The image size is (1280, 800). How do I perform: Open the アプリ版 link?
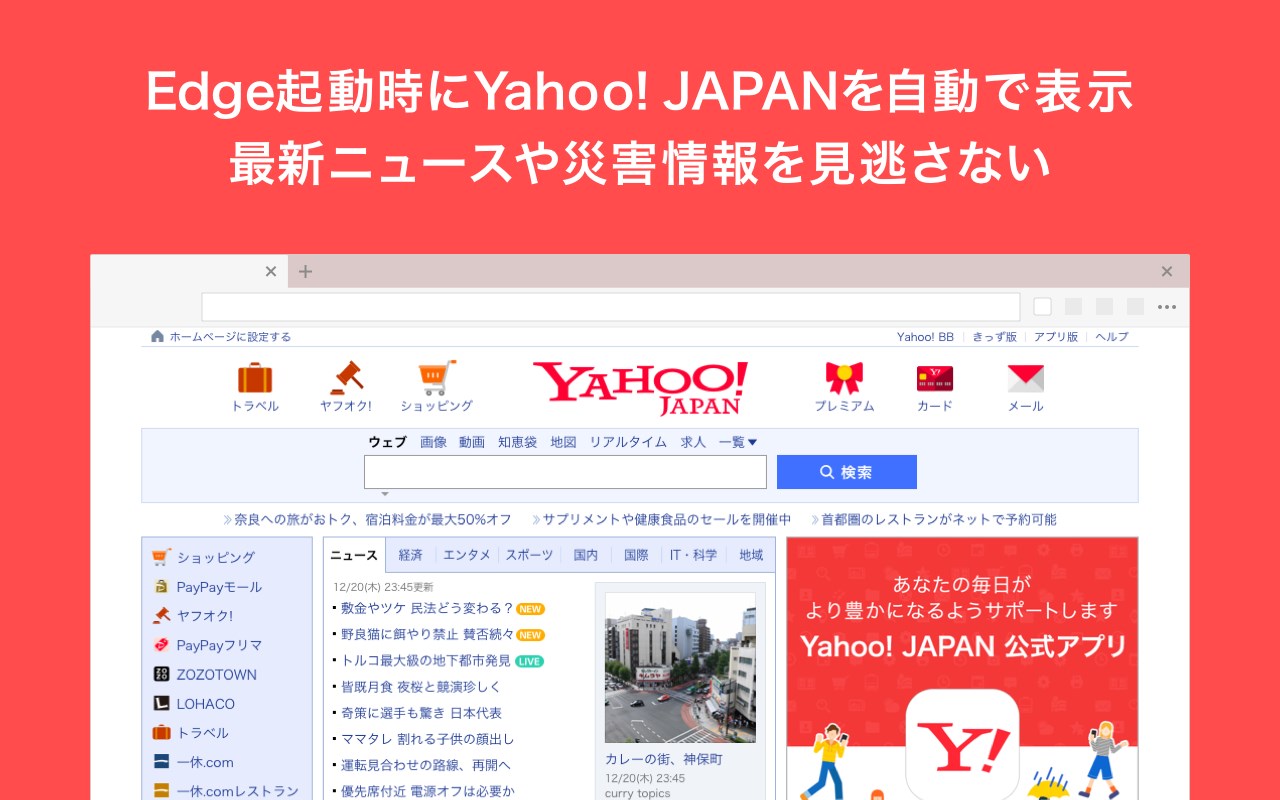1056,337
